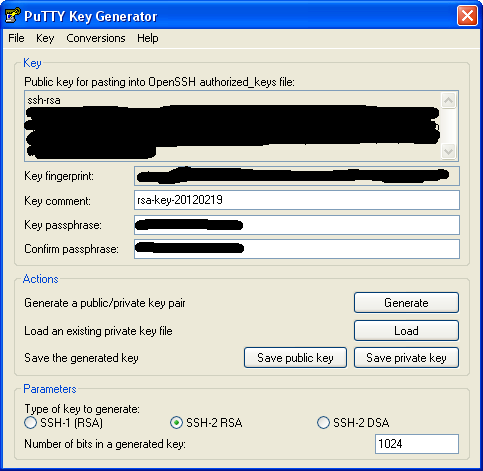Click the 'Key passphrase:' label
Image resolution: width=483 pixels, height=471 pixels.
[63, 225]
